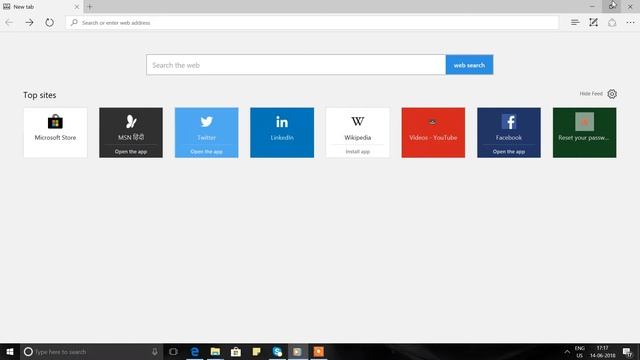
Task: Go forward with the forward arrow
Action: (29, 22)
